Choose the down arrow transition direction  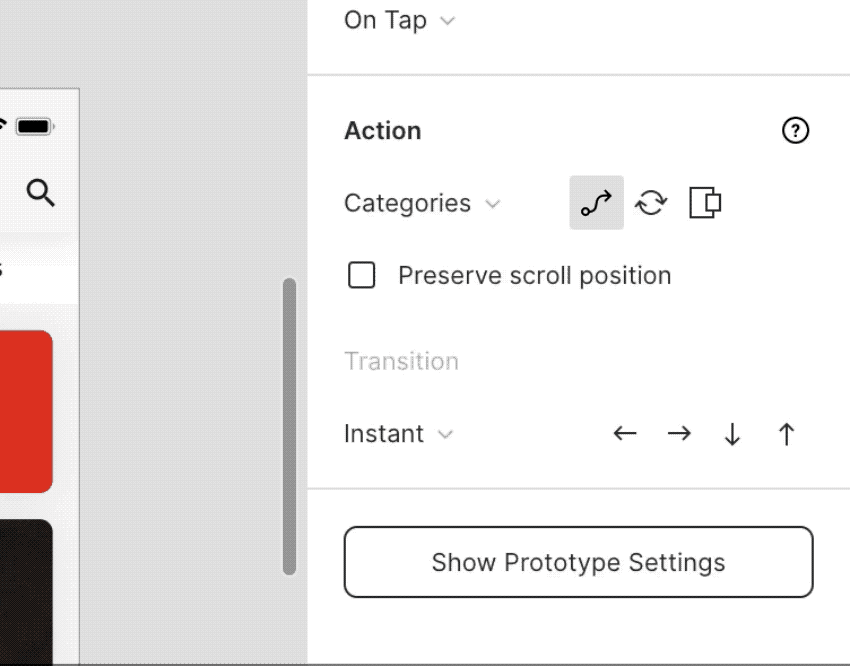[732, 434]
